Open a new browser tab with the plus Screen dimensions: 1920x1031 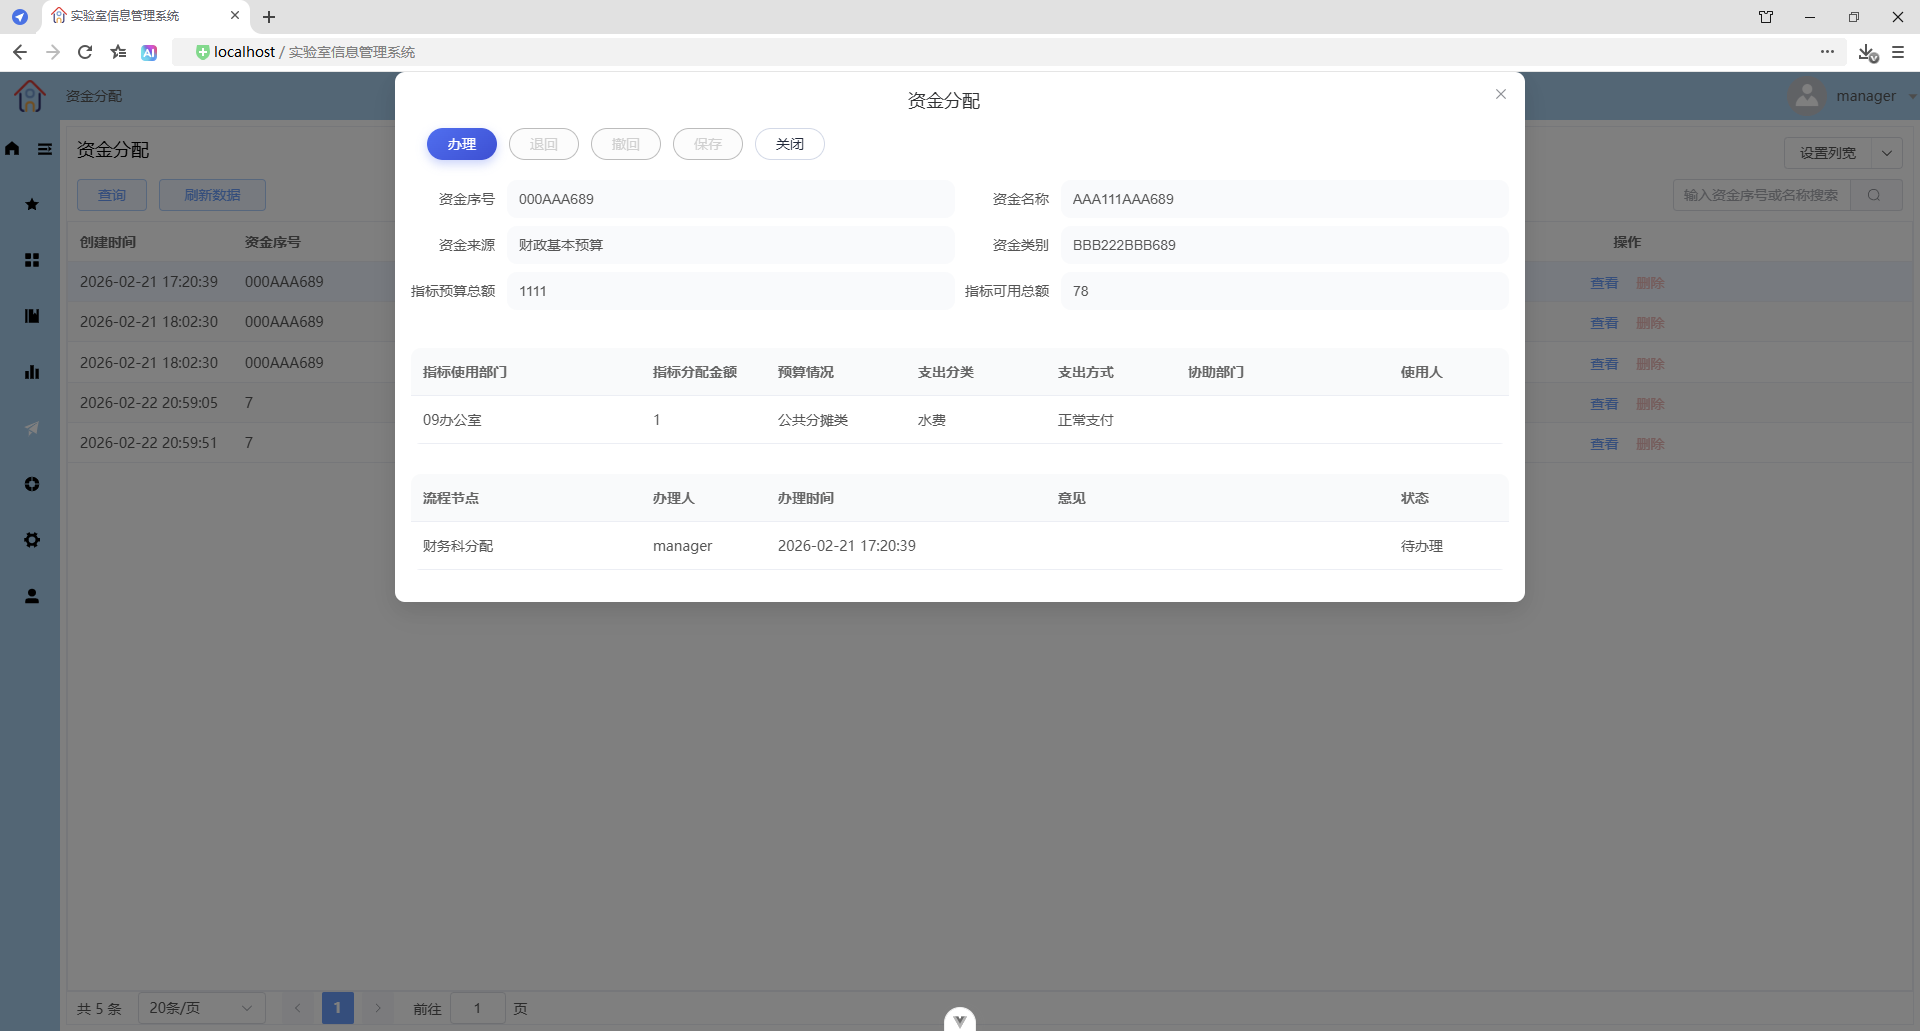coord(269,17)
